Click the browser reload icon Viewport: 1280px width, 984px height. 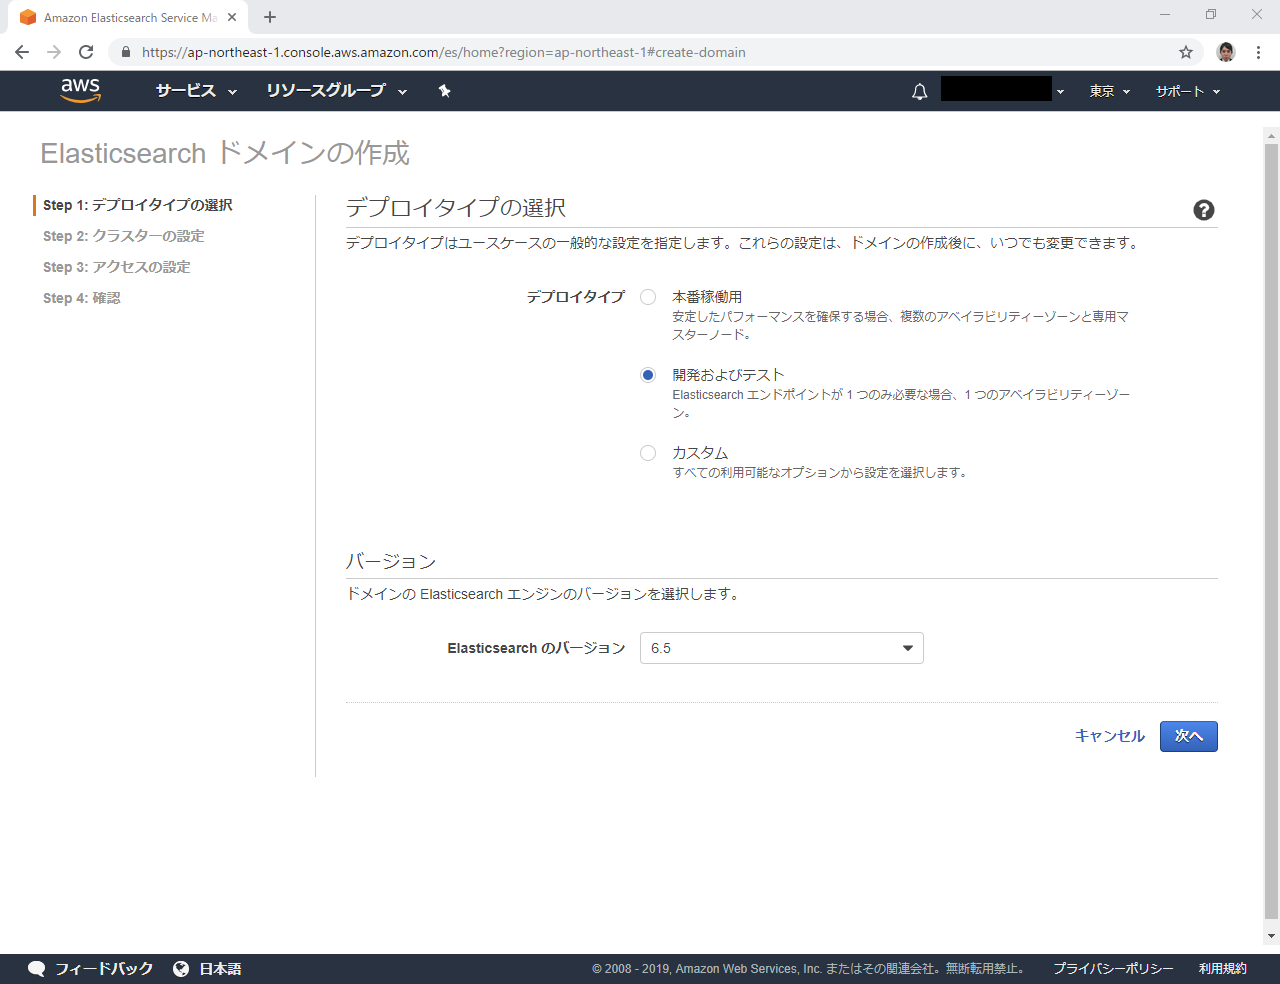[86, 52]
